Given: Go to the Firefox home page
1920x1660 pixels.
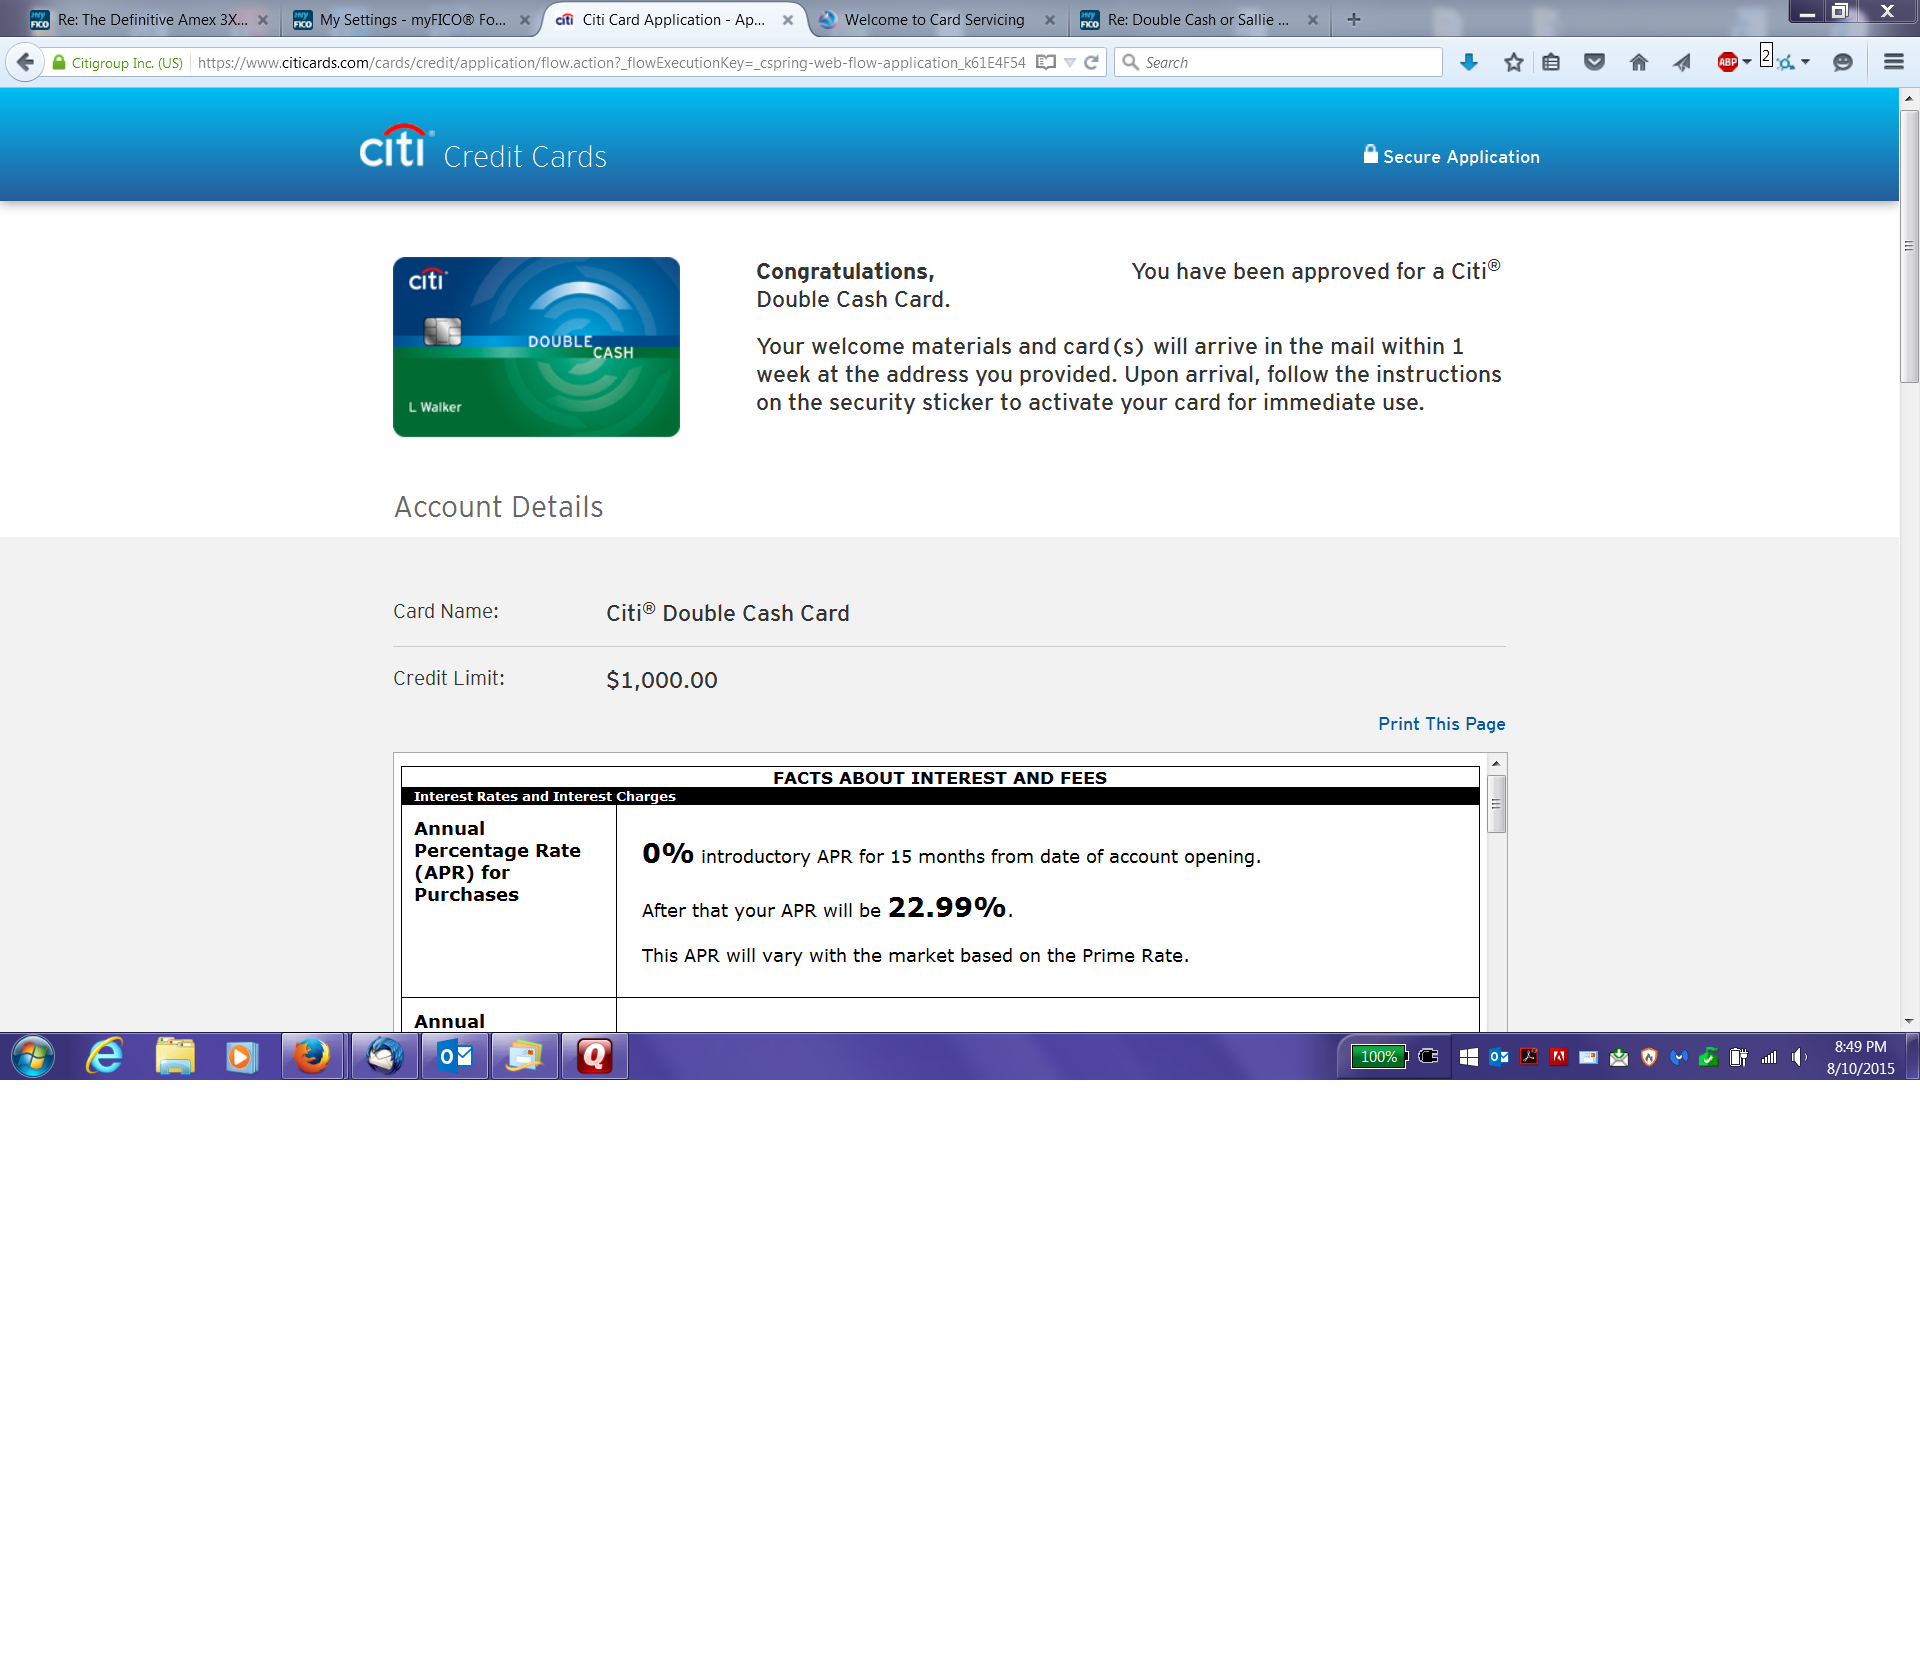Looking at the screenshot, I should click(x=1638, y=62).
